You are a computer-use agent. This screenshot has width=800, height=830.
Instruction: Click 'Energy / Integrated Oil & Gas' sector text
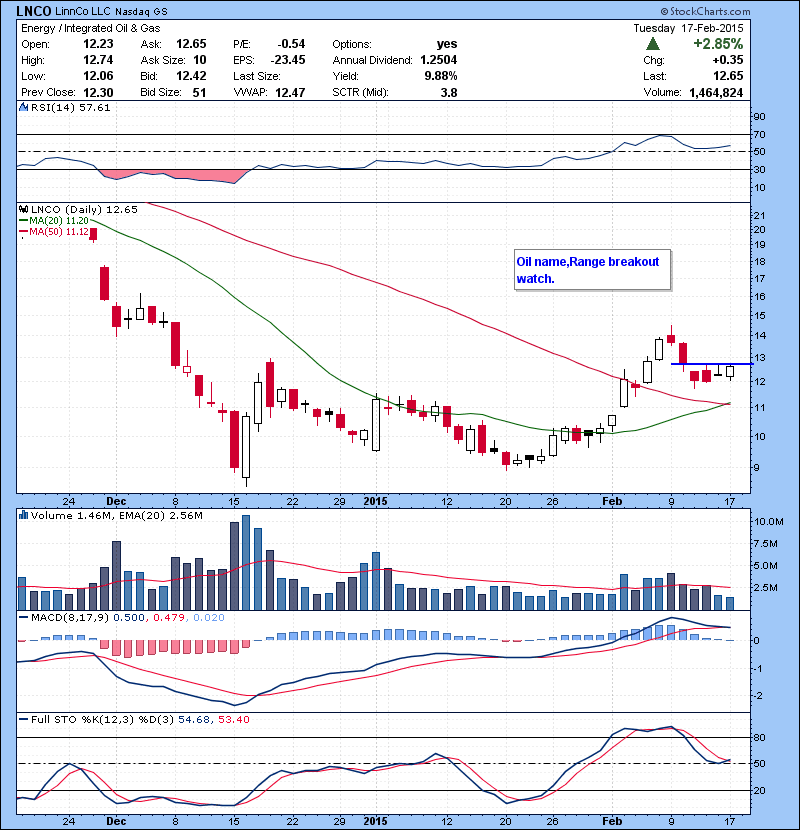tap(91, 28)
